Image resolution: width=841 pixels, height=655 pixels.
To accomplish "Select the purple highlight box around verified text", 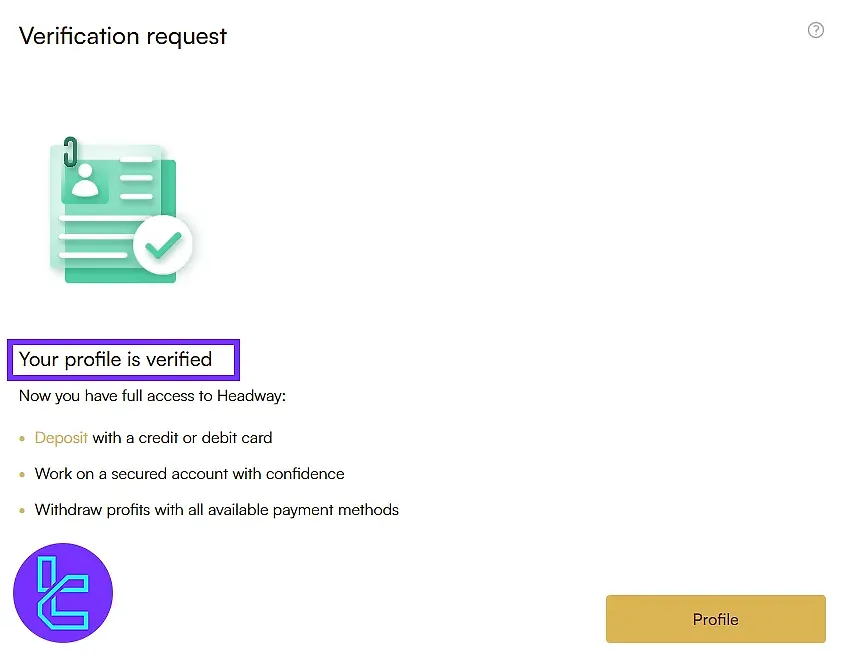I will [x=123, y=359].
